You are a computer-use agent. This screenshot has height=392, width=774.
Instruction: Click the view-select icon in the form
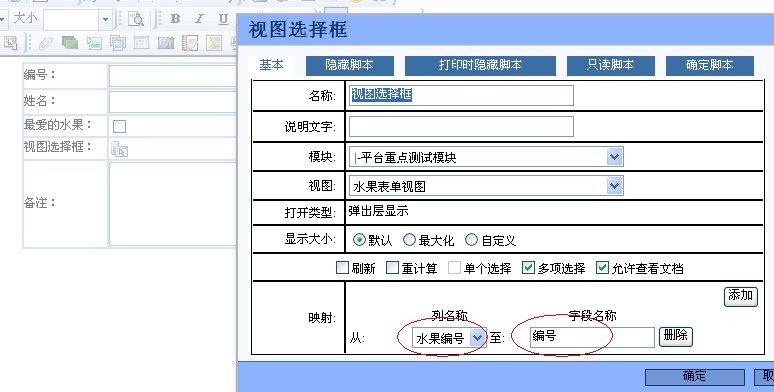[119, 149]
